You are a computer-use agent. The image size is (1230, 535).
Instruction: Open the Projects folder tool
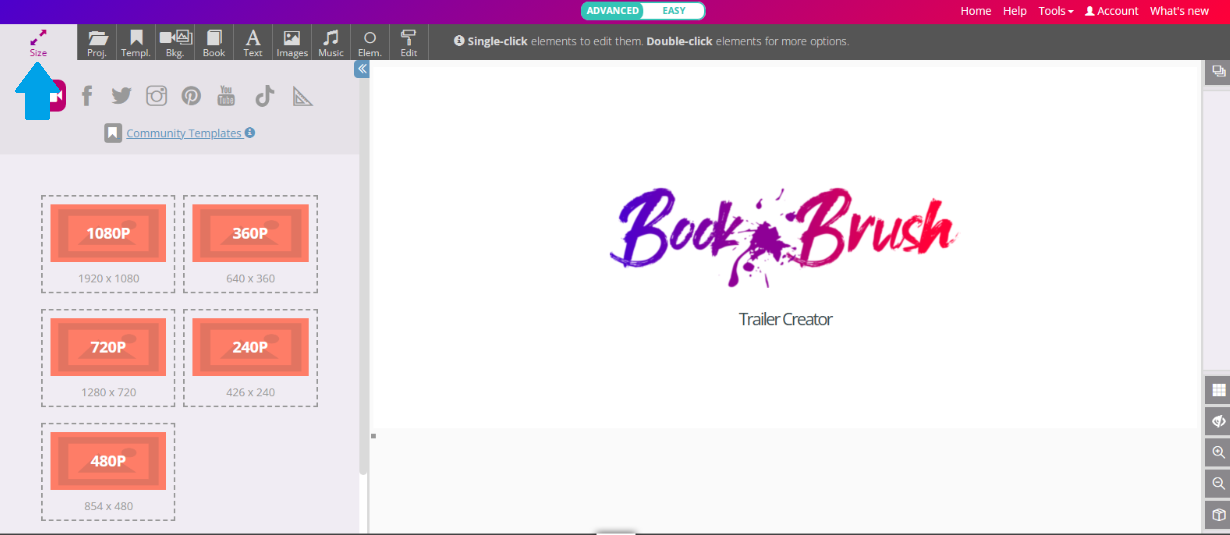point(97,42)
